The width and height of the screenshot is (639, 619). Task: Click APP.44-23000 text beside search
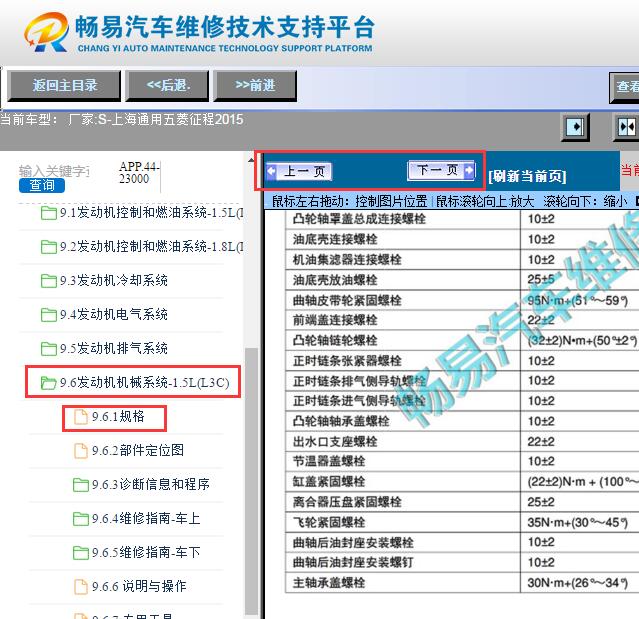coord(139,172)
